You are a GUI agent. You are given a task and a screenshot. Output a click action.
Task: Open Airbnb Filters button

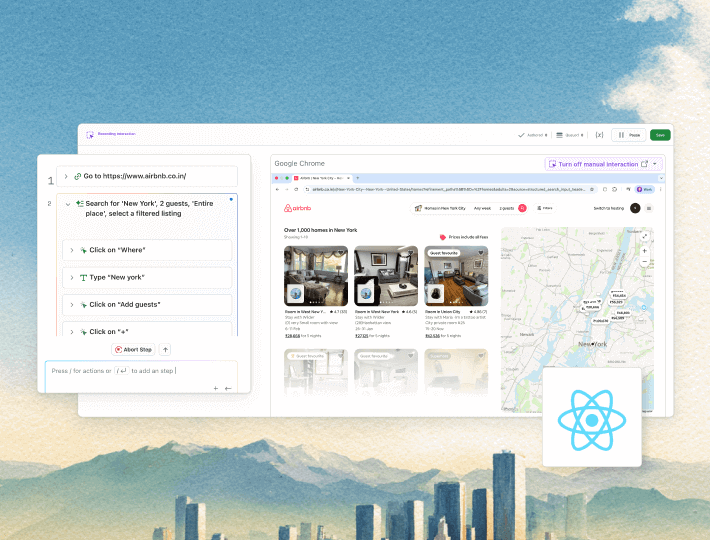pos(545,208)
